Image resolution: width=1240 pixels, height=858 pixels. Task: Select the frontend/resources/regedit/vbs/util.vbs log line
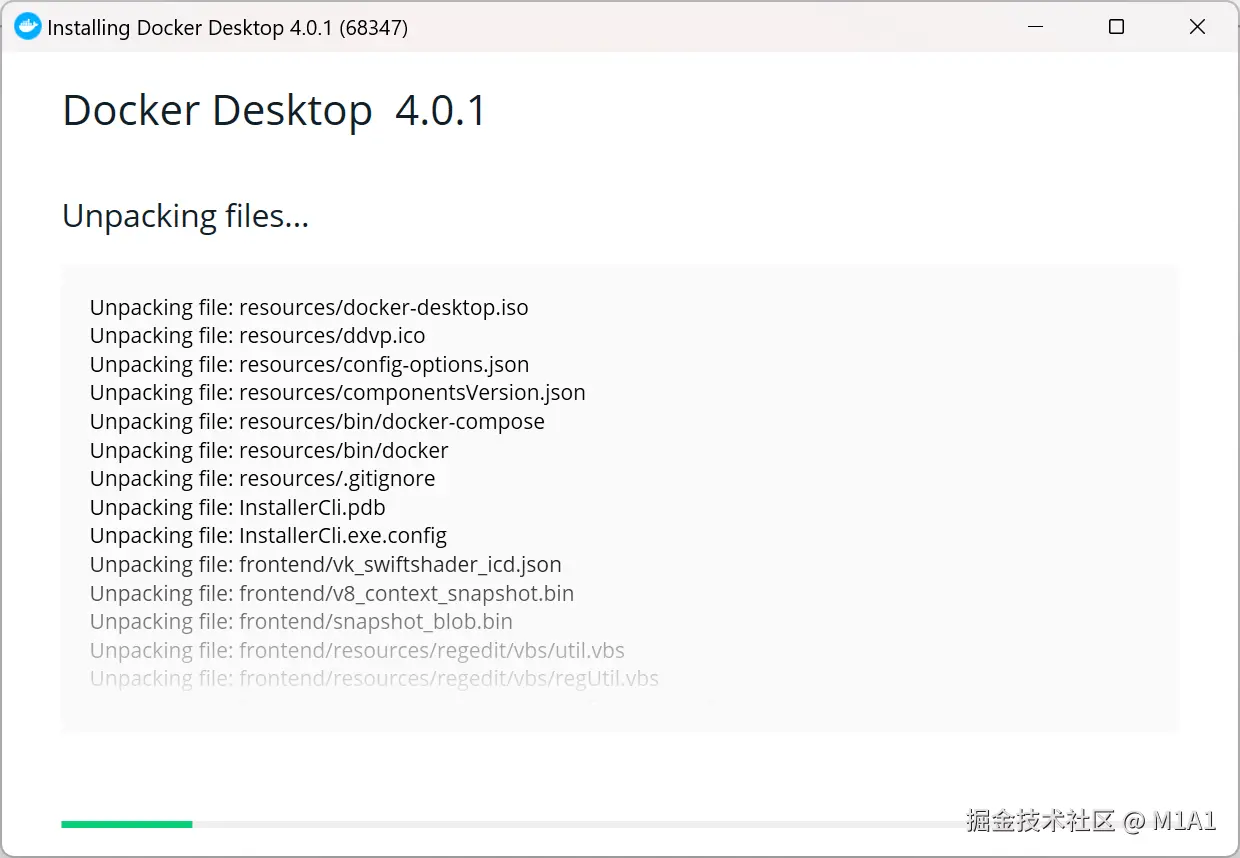pyautogui.click(x=357, y=651)
